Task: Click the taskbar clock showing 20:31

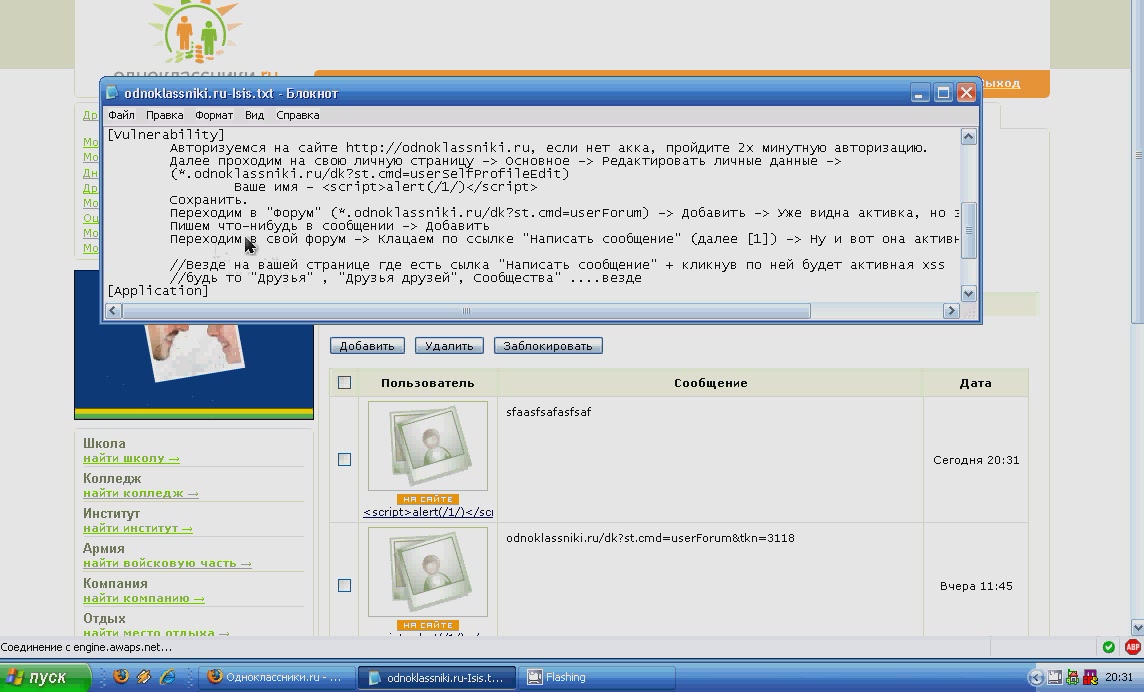Action: click(1118, 677)
